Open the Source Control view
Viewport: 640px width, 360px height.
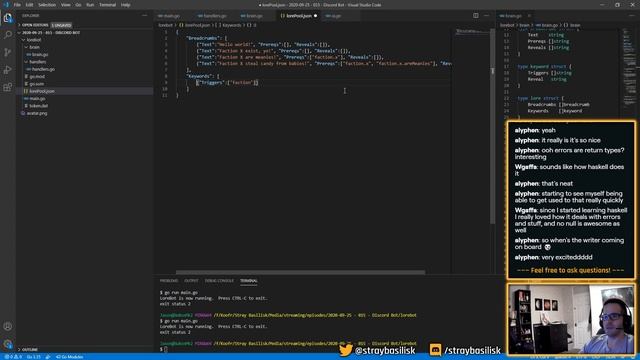[x=8, y=52]
